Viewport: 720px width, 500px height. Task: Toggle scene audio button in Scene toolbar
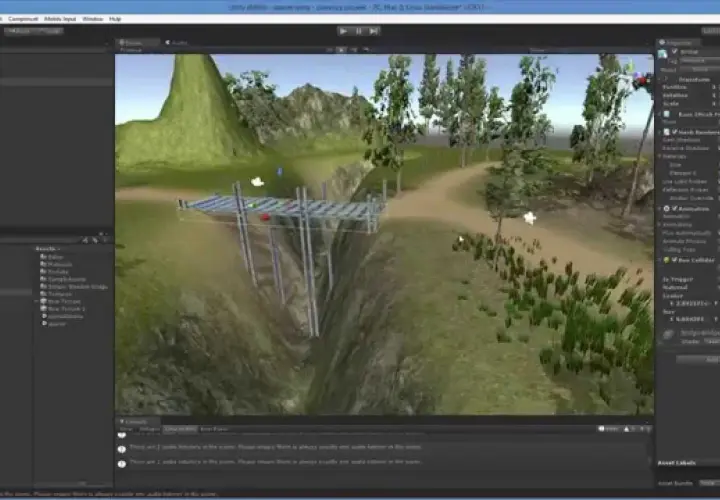[x=353, y=50]
